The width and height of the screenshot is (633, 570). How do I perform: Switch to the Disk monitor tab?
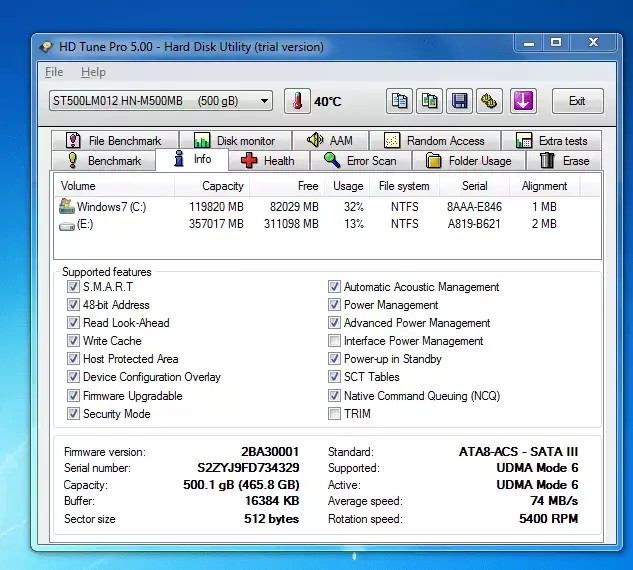(x=236, y=140)
